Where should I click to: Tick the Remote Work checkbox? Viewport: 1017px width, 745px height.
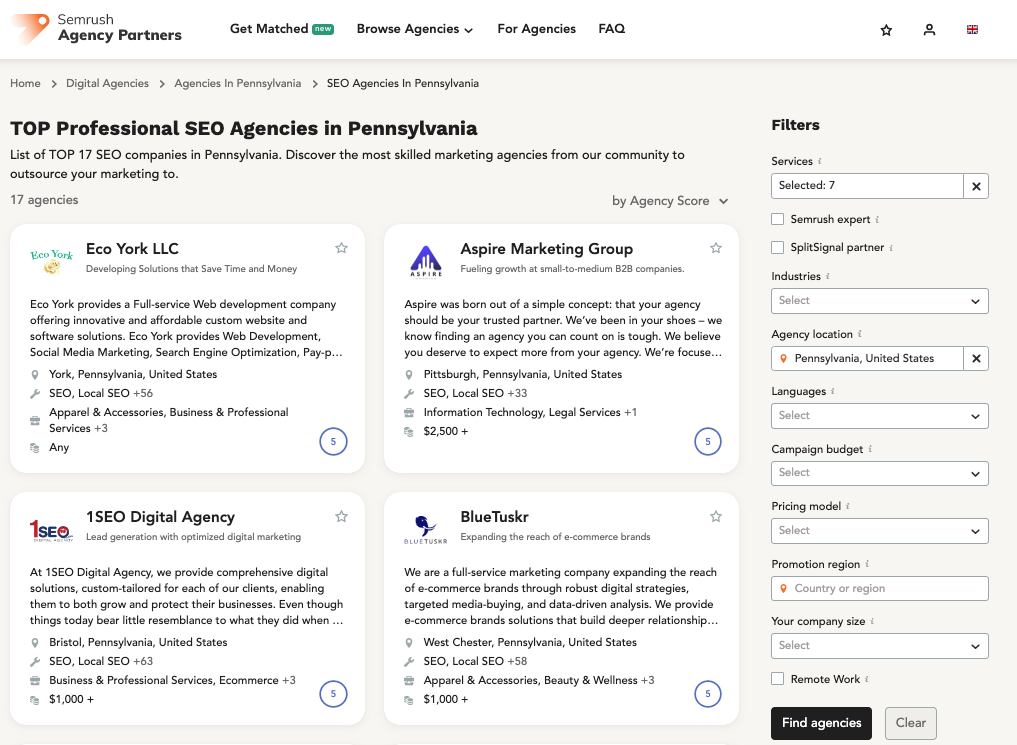point(778,679)
